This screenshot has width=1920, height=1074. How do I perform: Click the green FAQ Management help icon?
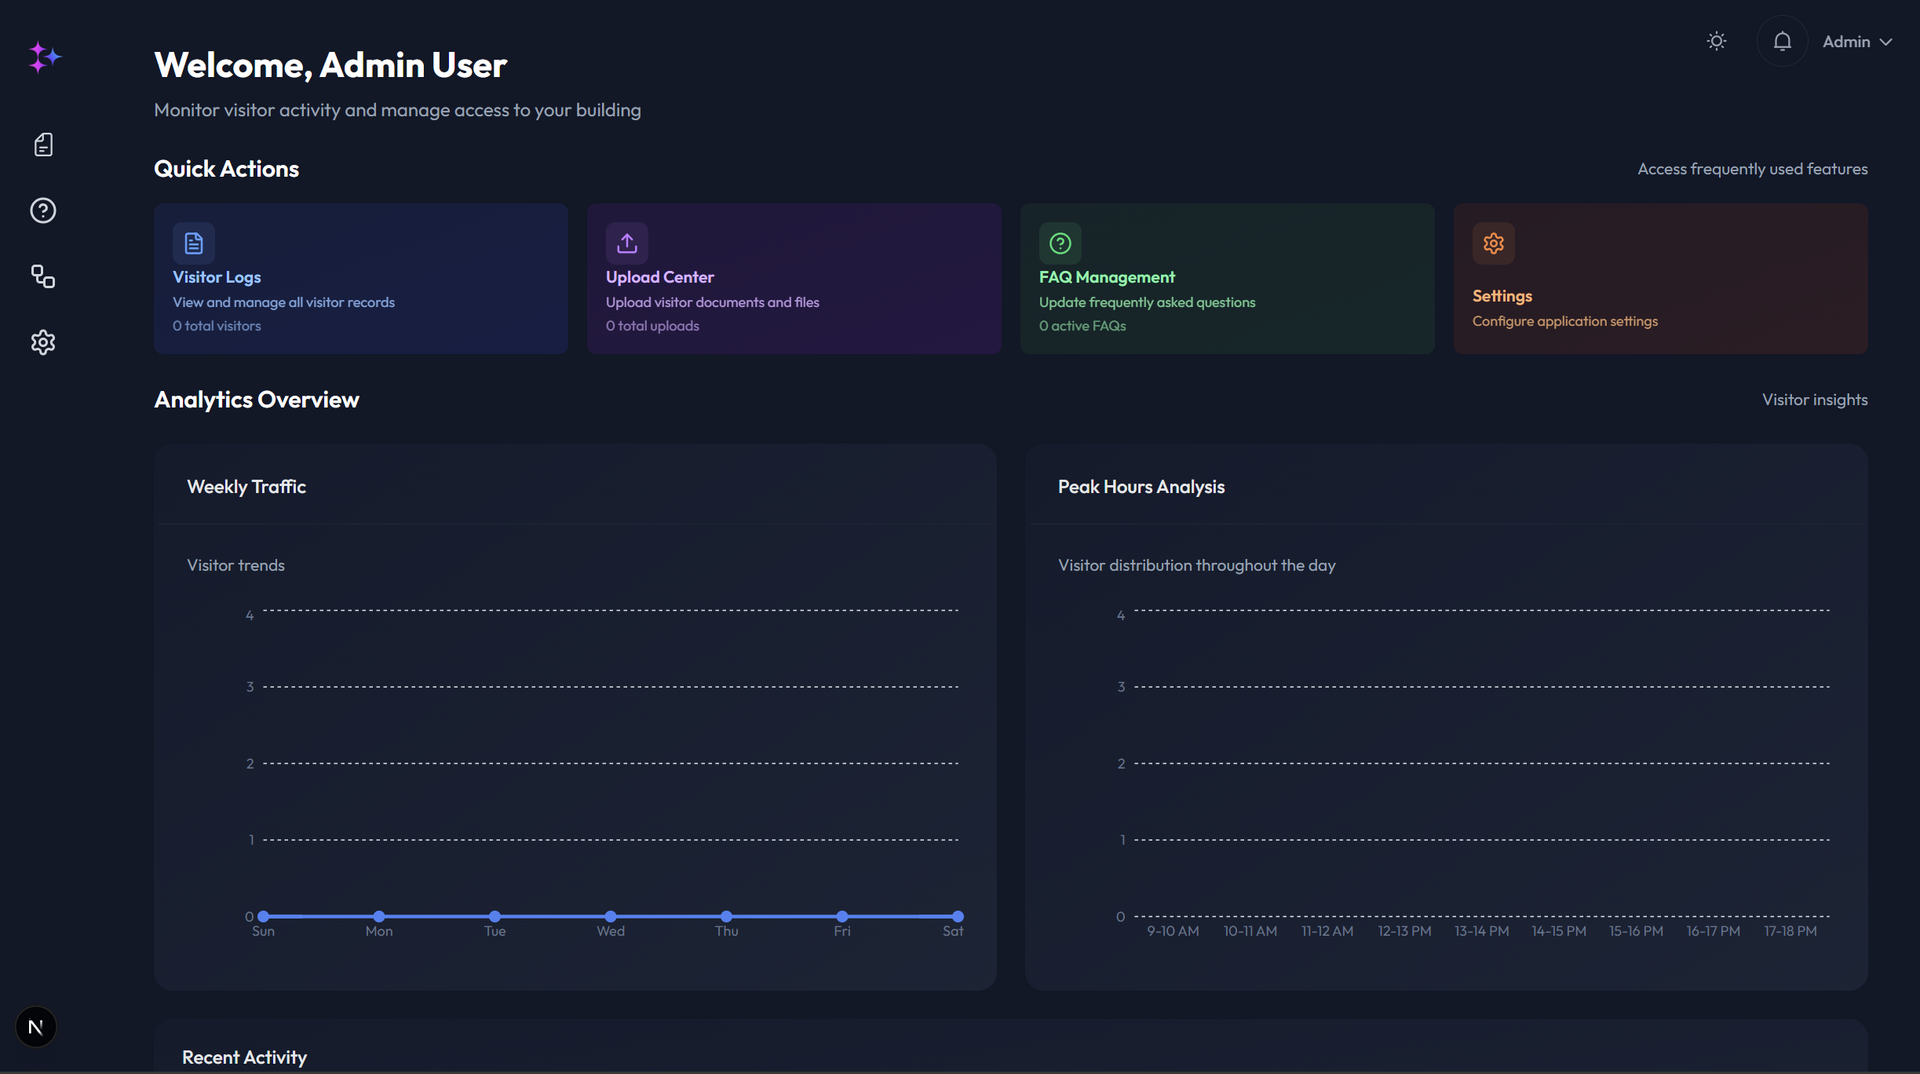tap(1060, 243)
